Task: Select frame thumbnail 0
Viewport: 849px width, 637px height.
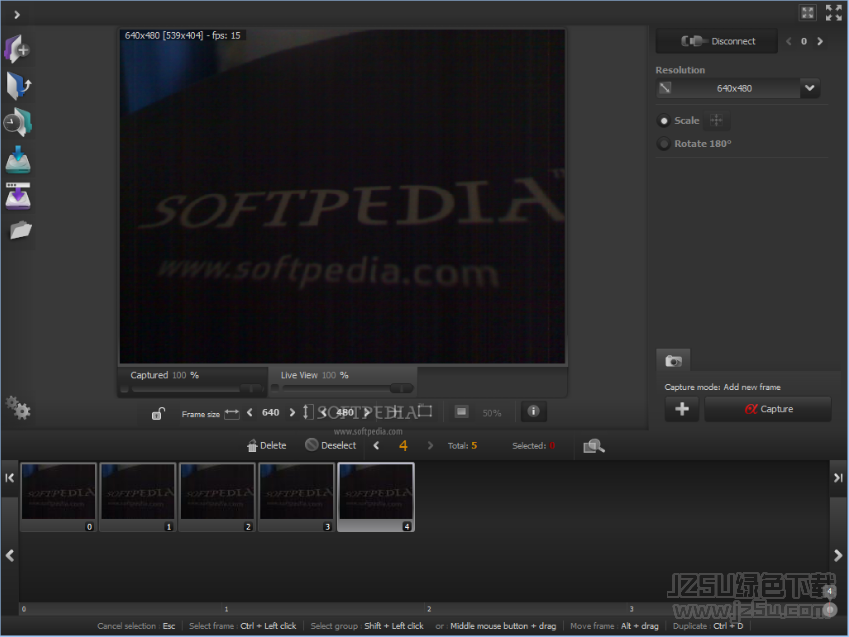Action: click(58, 497)
